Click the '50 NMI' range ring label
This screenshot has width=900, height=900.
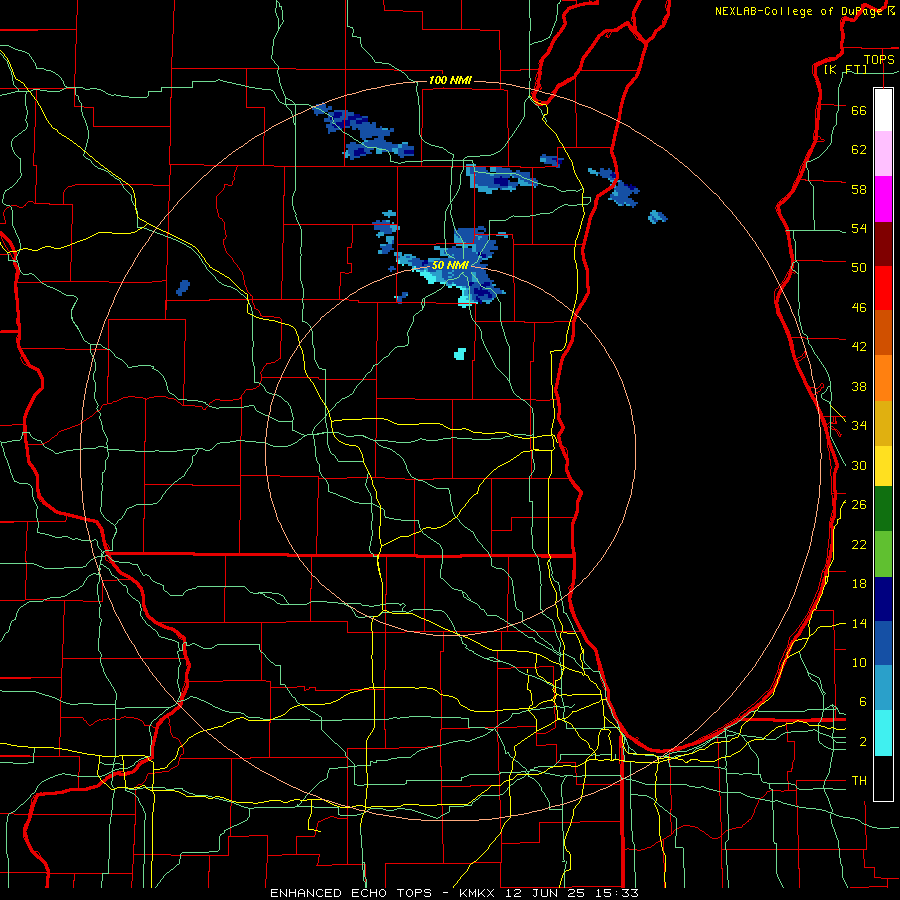pyautogui.click(x=450, y=266)
